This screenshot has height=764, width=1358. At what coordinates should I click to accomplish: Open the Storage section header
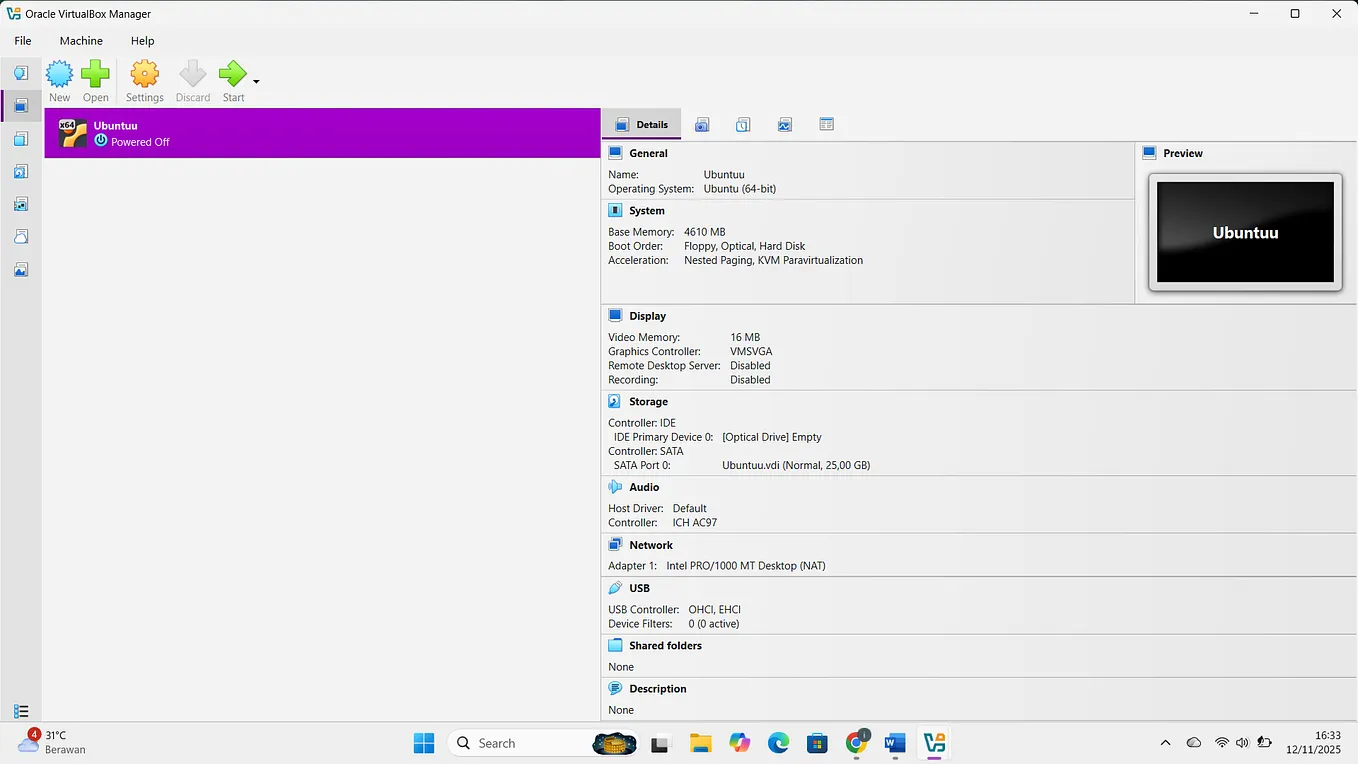(x=648, y=402)
